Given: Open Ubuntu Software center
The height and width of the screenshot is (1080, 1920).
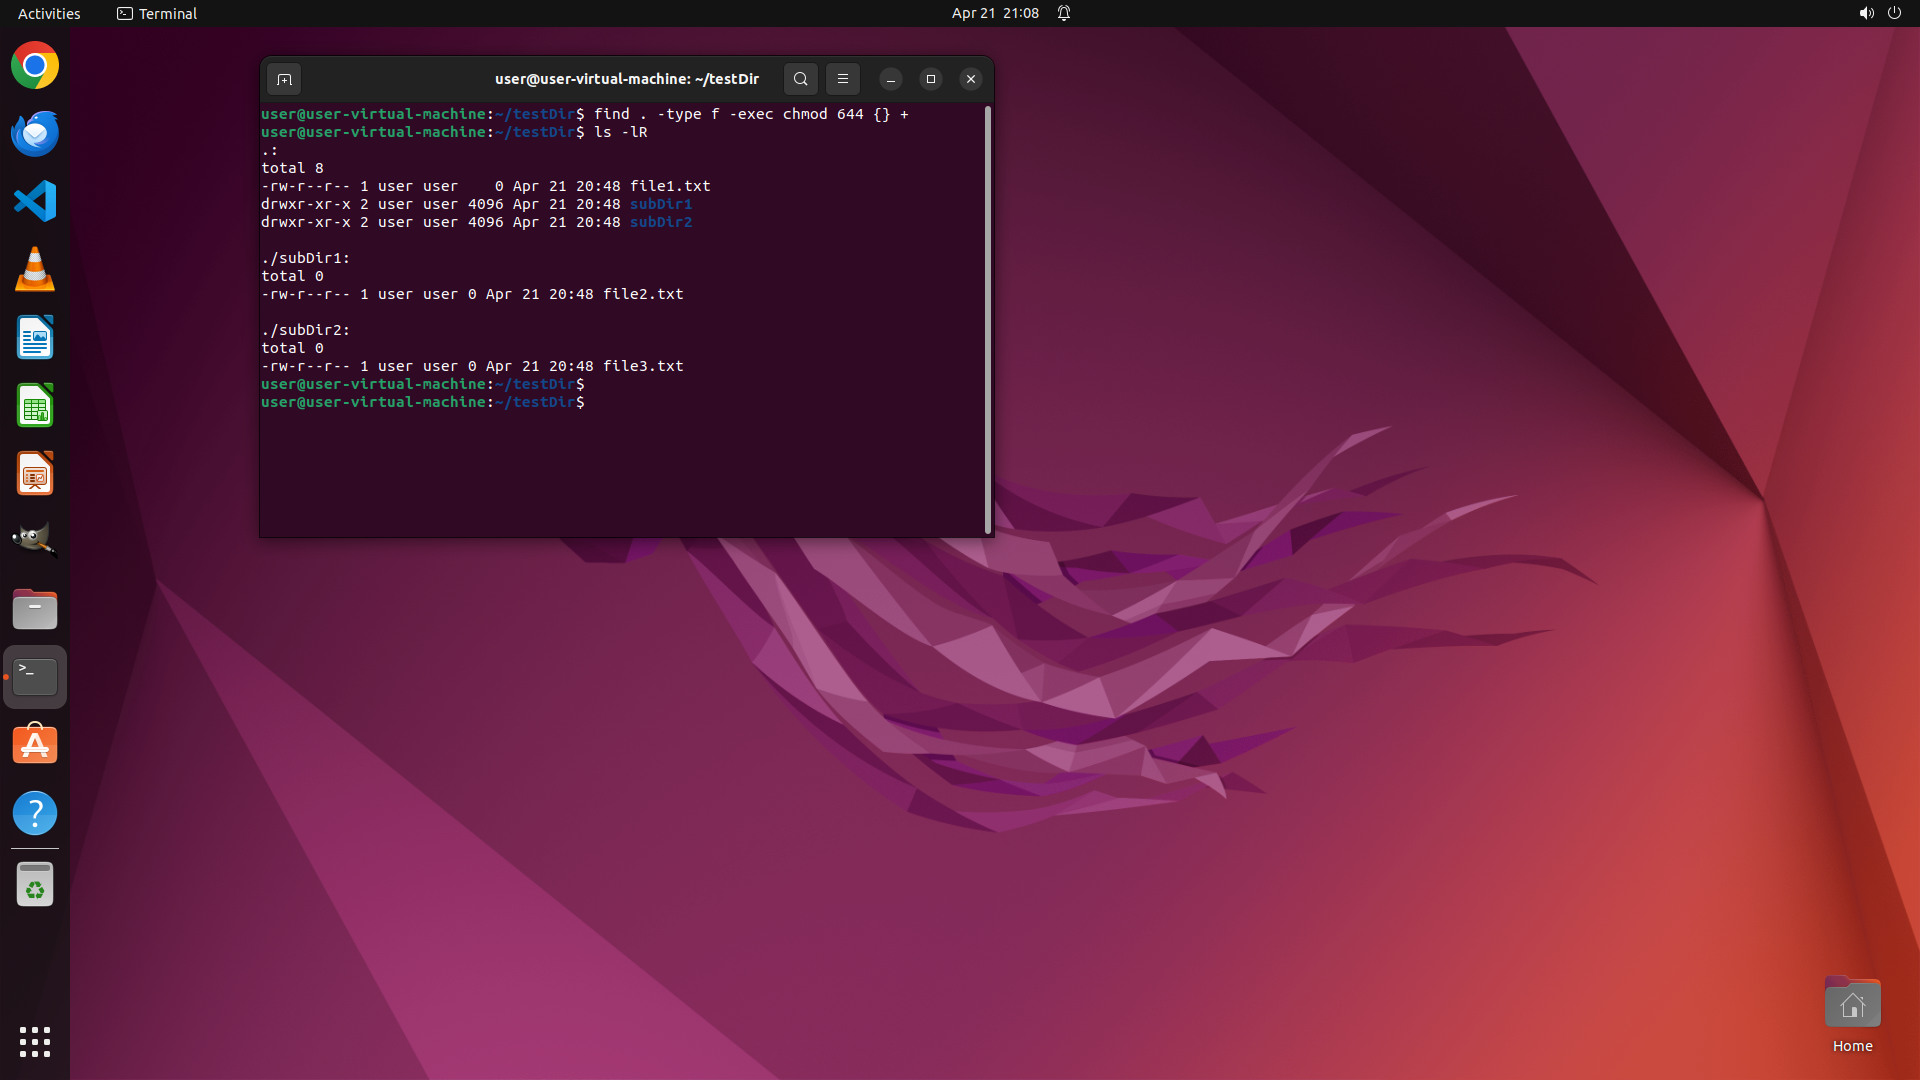Looking at the screenshot, I should (35, 745).
